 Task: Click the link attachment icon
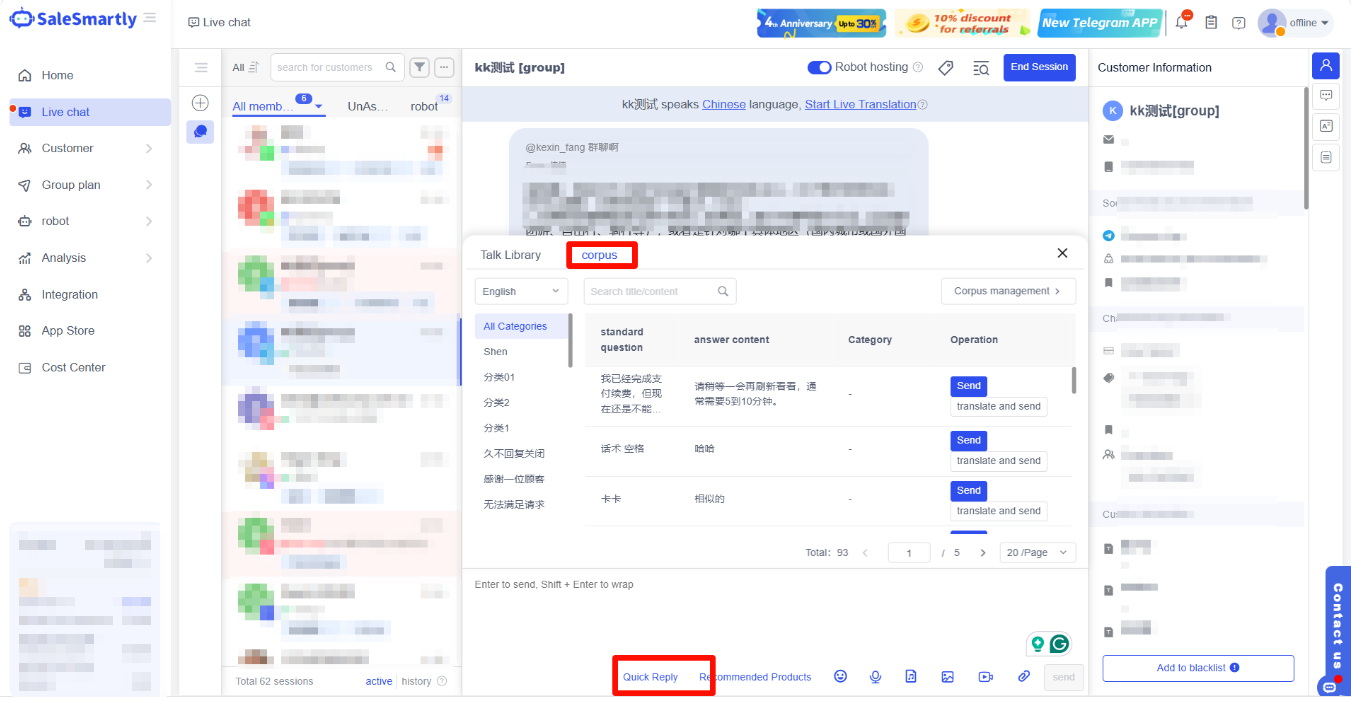coord(1023,677)
